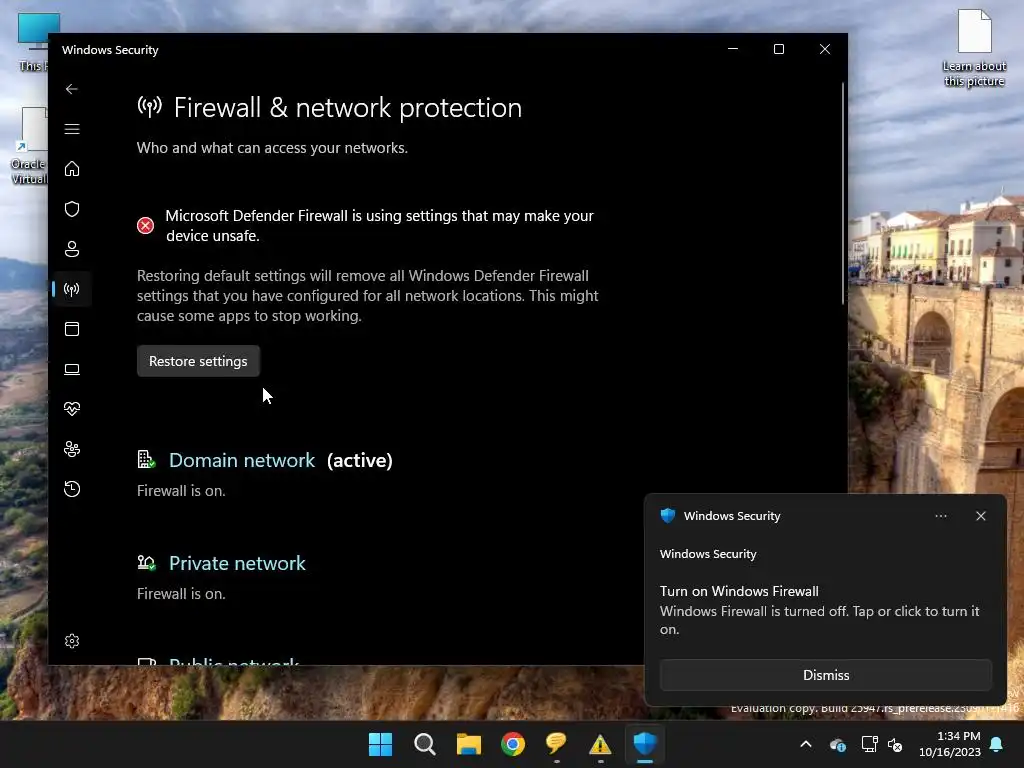
Task: Open the Windows Start menu
Action: point(380,744)
